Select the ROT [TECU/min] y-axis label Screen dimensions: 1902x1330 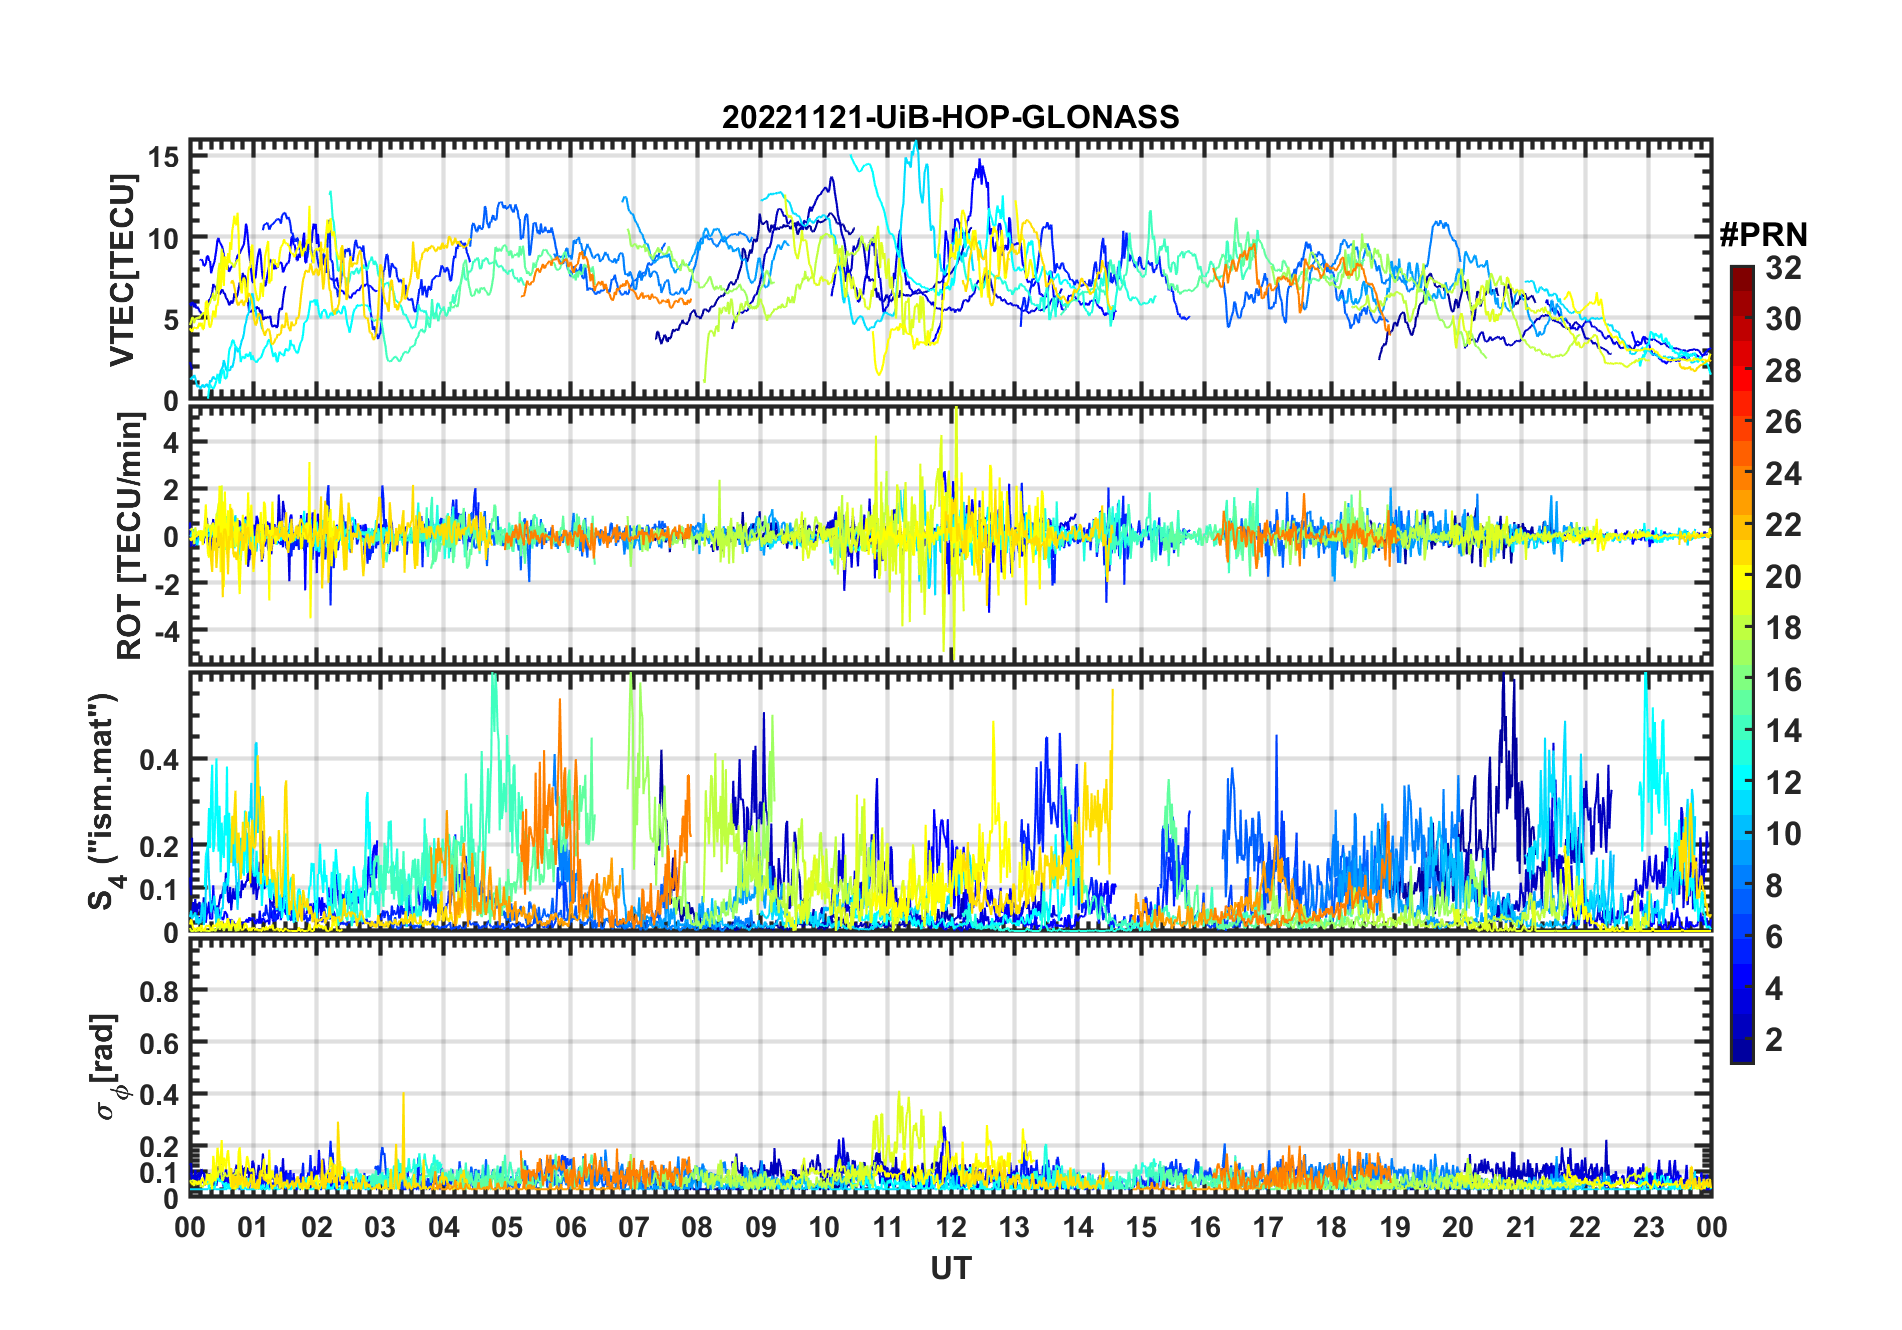[130, 536]
